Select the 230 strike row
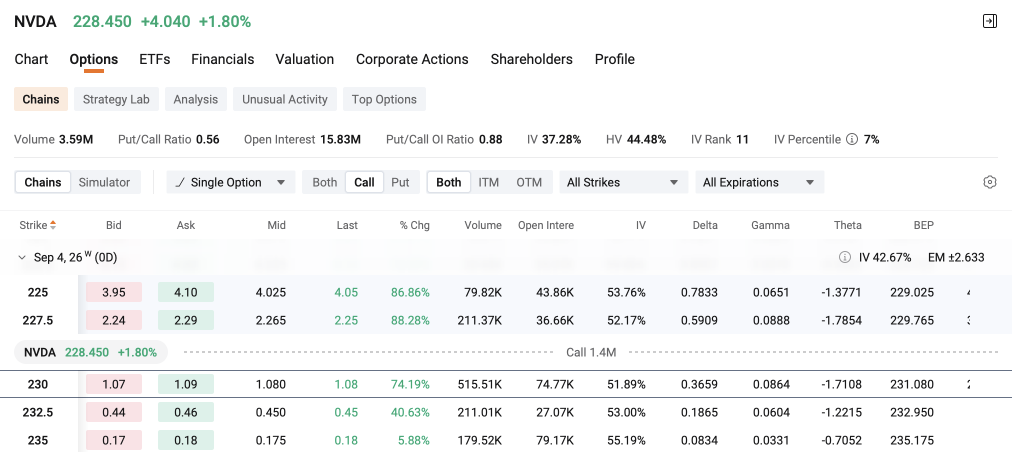This screenshot has height=452, width=1012. pos(506,384)
